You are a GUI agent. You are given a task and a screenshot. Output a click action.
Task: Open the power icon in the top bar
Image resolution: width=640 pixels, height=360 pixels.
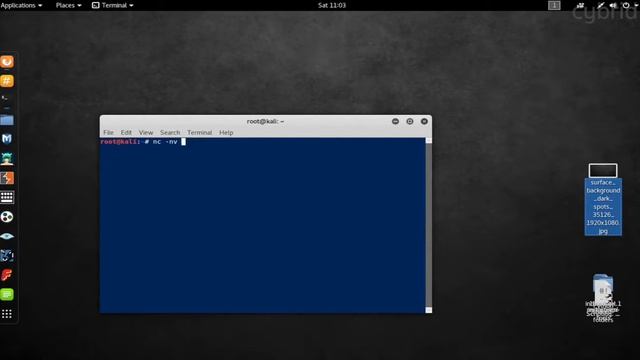[x=626, y=5]
